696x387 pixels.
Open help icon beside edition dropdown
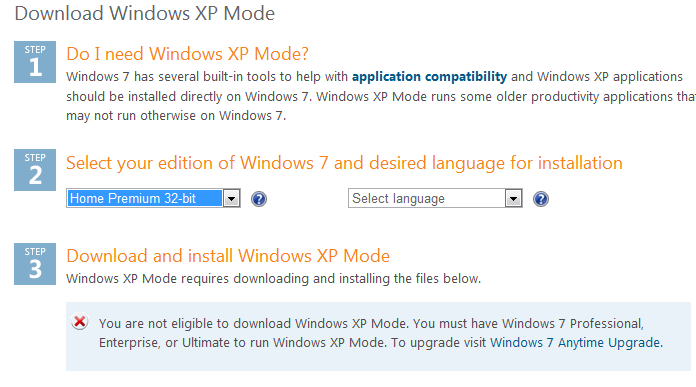[x=259, y=199]
